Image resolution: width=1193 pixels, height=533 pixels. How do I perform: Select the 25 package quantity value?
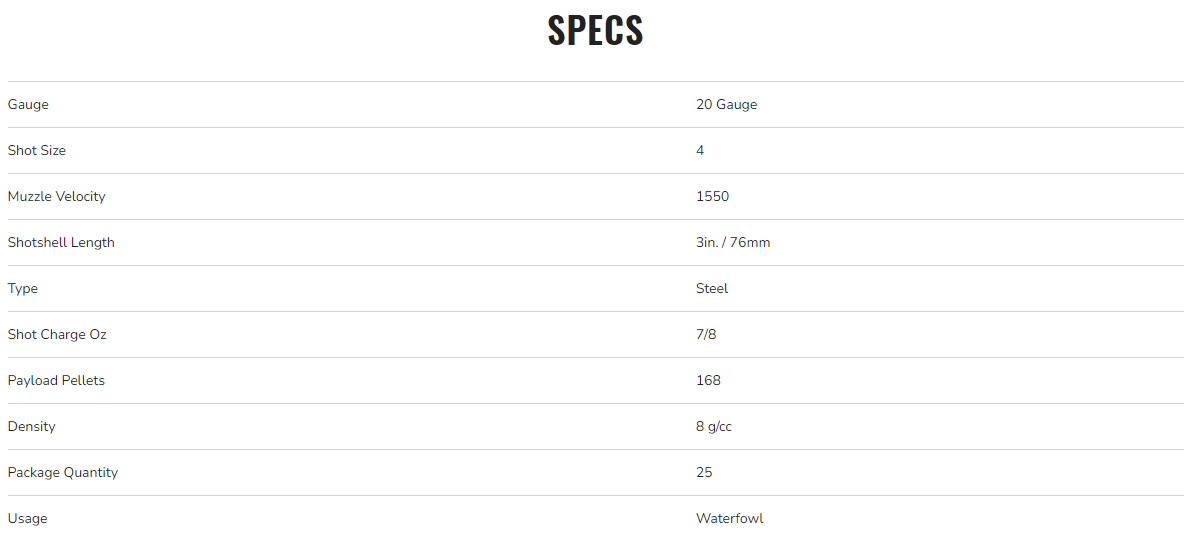pyautogui.click(x=704, y=473)
